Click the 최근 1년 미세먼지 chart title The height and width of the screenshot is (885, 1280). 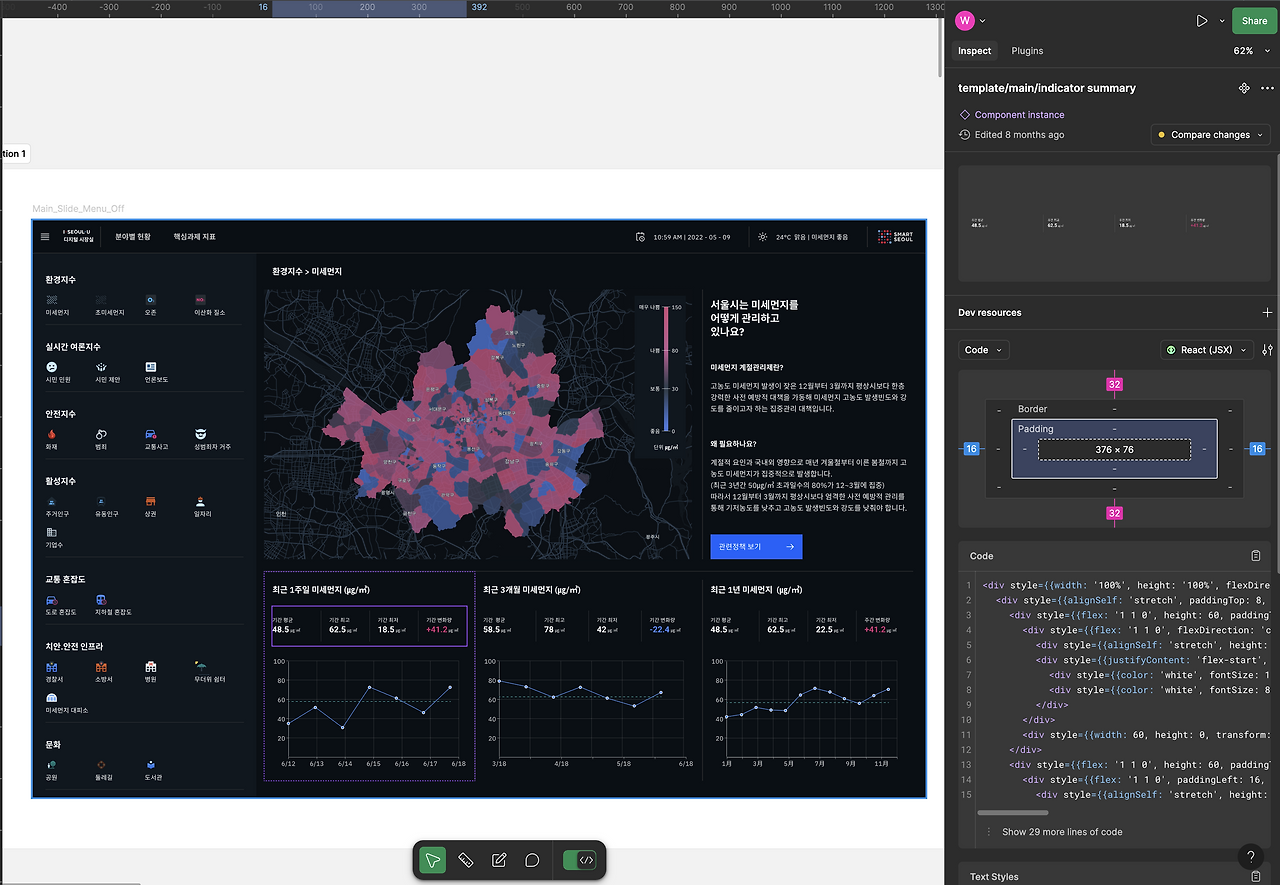pos(756,590)
